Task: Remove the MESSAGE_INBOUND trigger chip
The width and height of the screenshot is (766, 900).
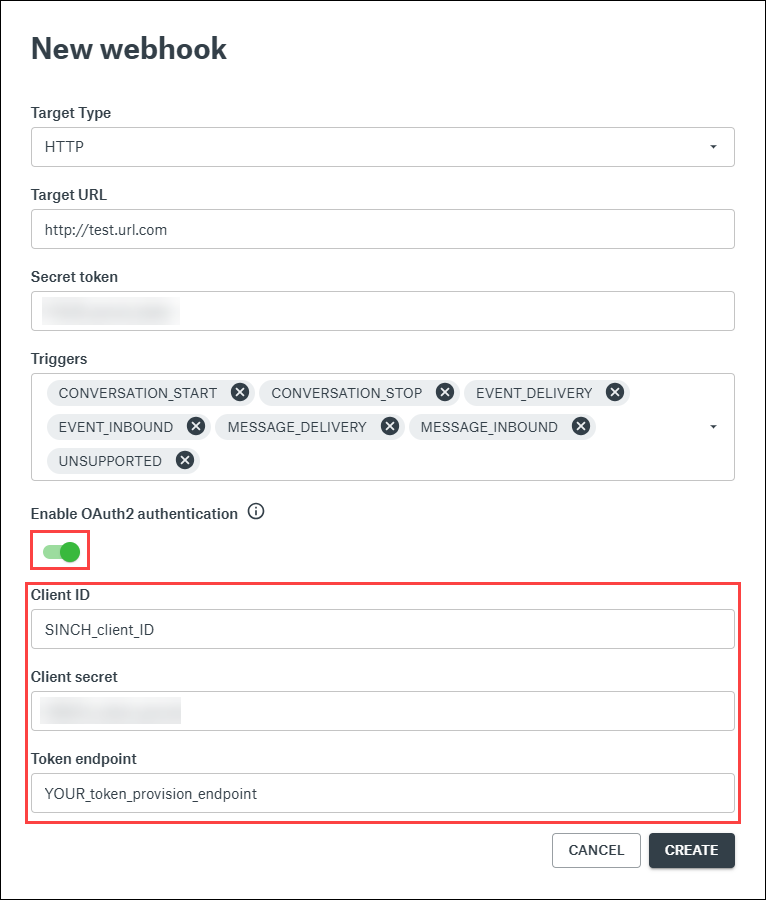Action: pos(581,427)
